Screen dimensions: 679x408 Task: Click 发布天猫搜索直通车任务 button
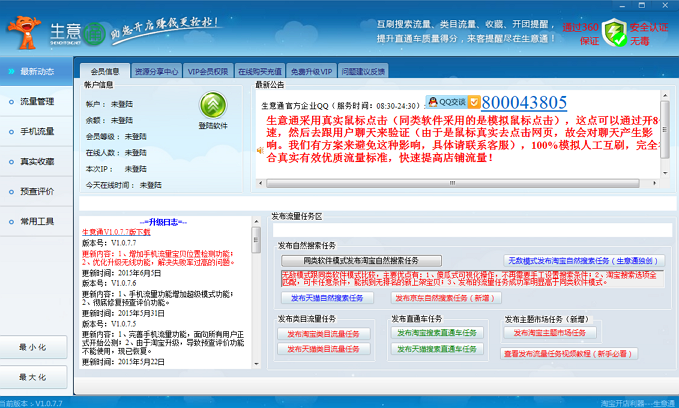click(437, 349)
